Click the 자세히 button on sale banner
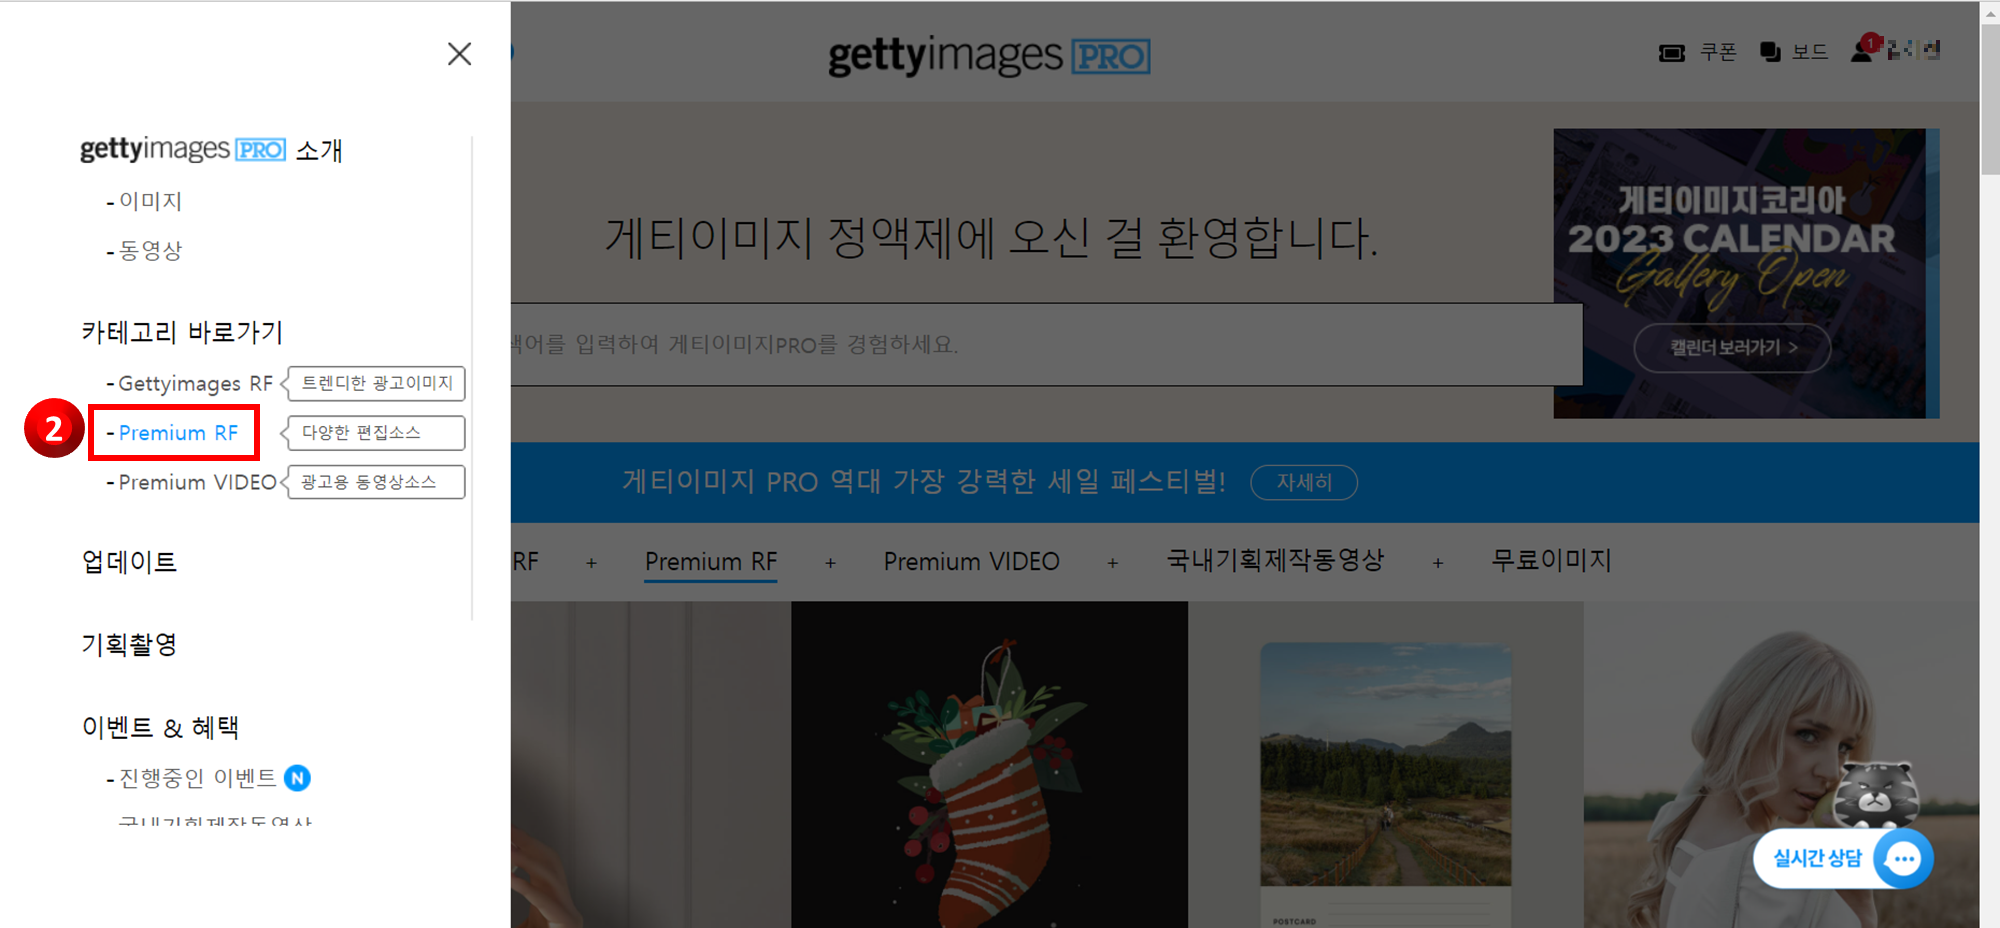The image size is (2000, 928). tap(1304, 482)
